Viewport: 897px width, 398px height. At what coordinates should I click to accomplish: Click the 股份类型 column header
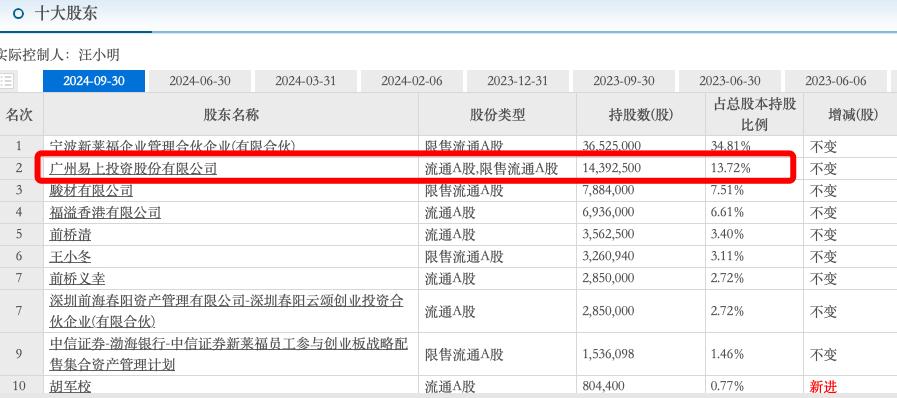(x=497, y=115)
